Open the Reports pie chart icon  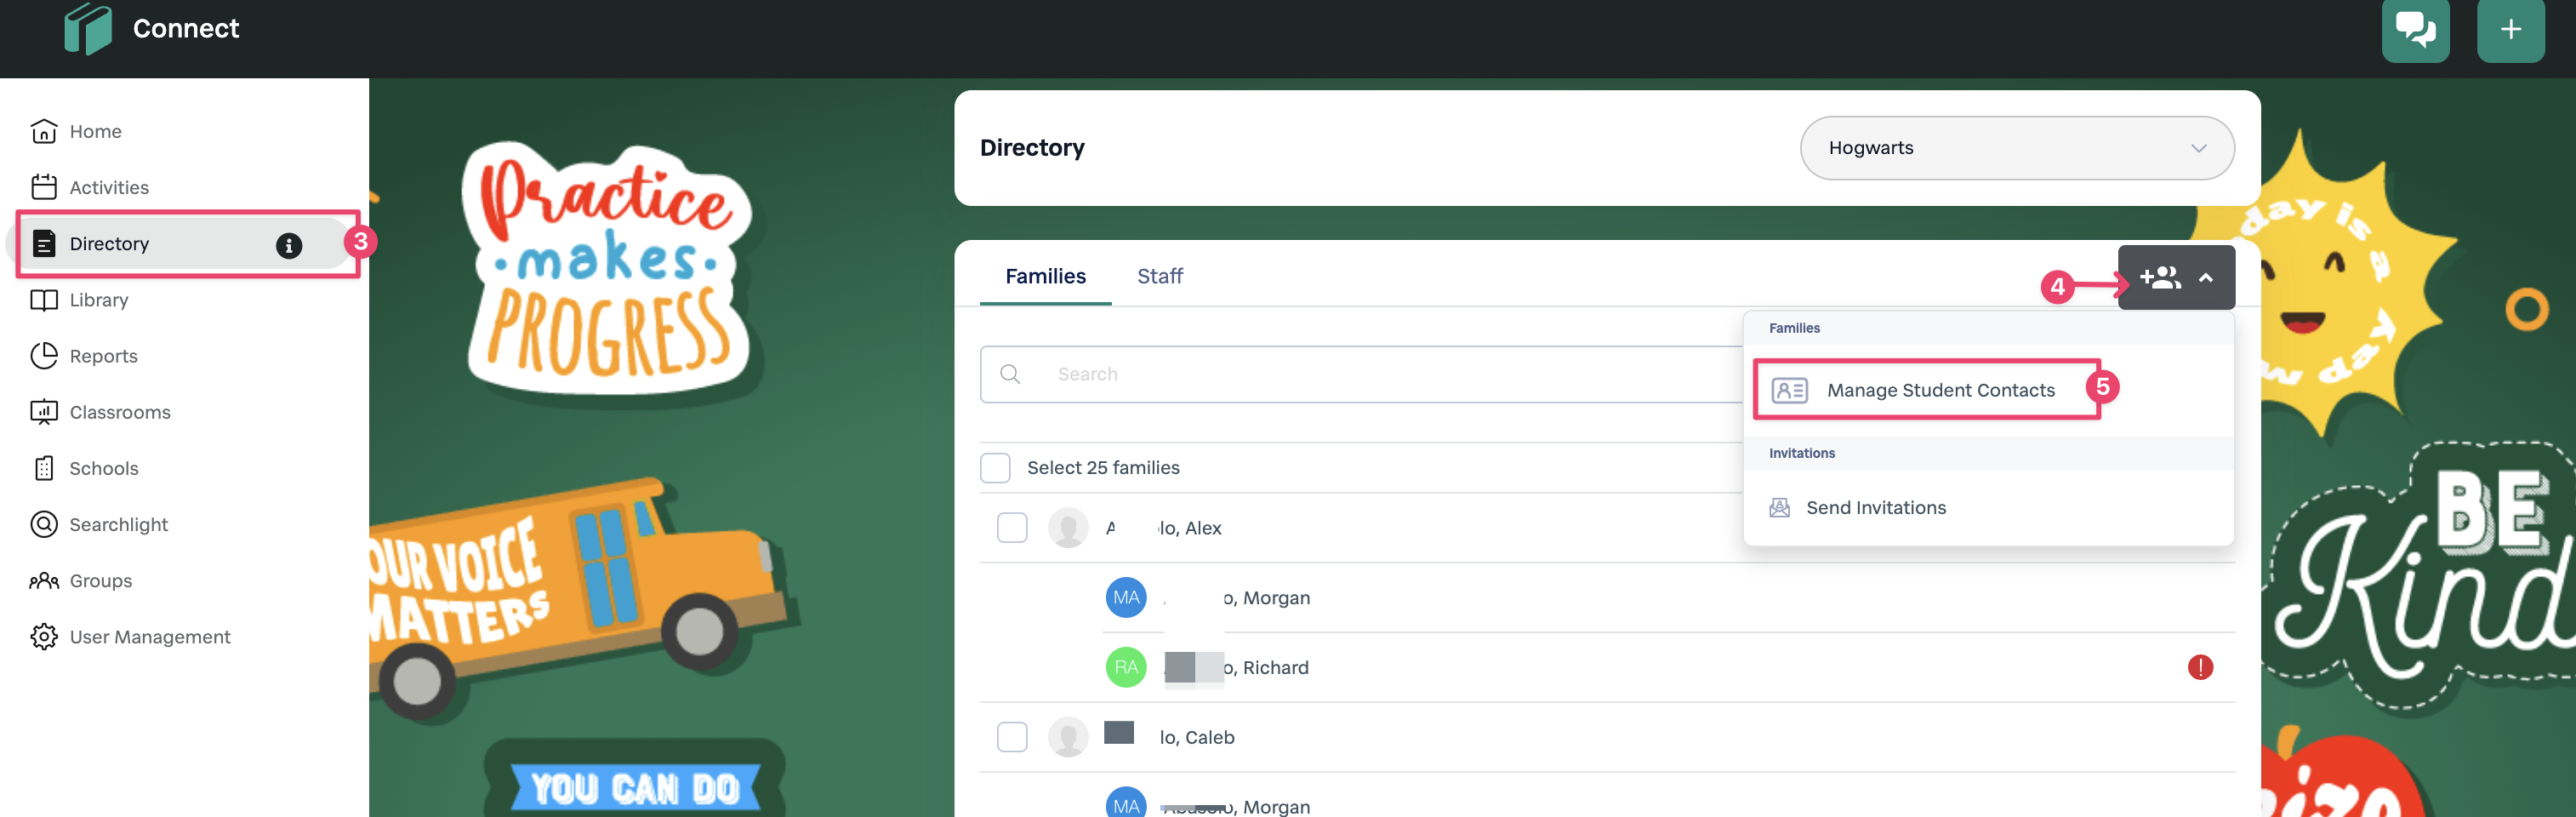(x=44, y=356)
